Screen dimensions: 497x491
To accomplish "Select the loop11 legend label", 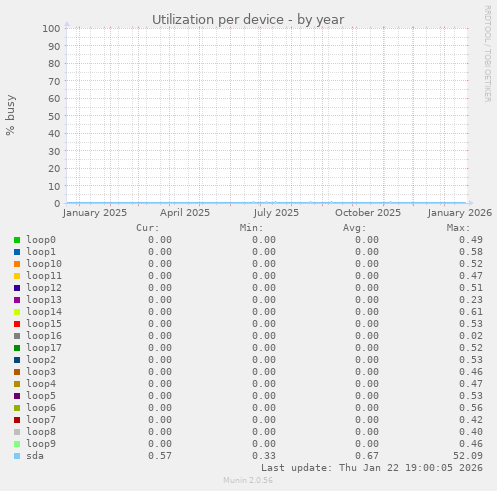I will 44,276.
